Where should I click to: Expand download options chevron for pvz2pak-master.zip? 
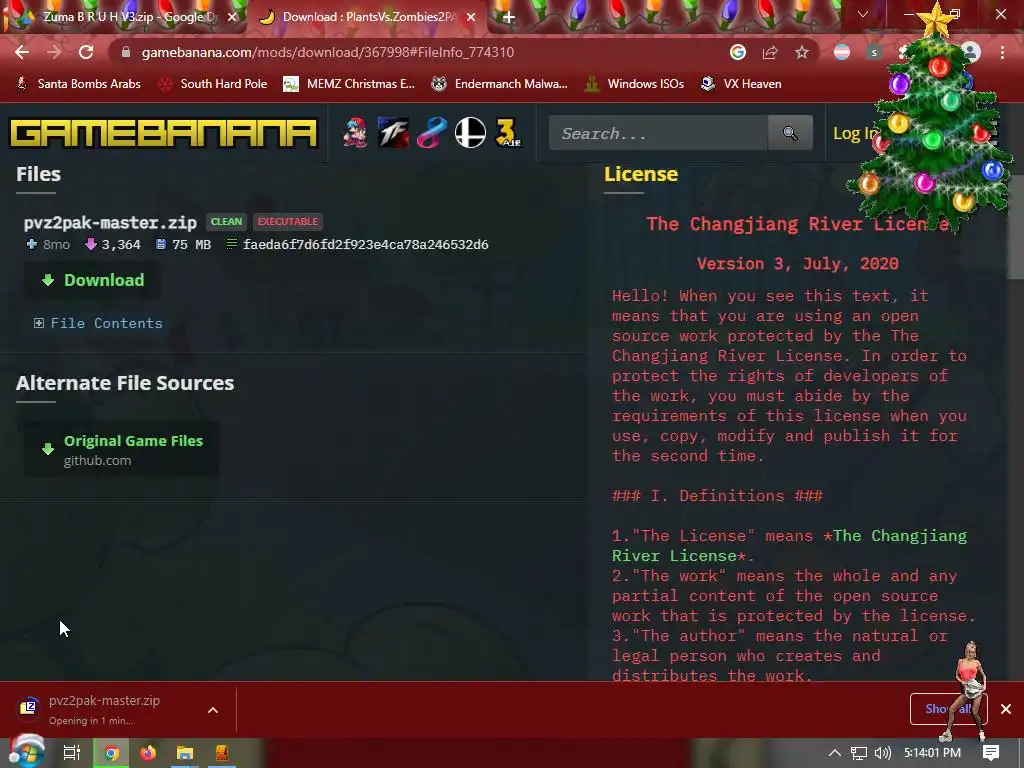point(213,710)
